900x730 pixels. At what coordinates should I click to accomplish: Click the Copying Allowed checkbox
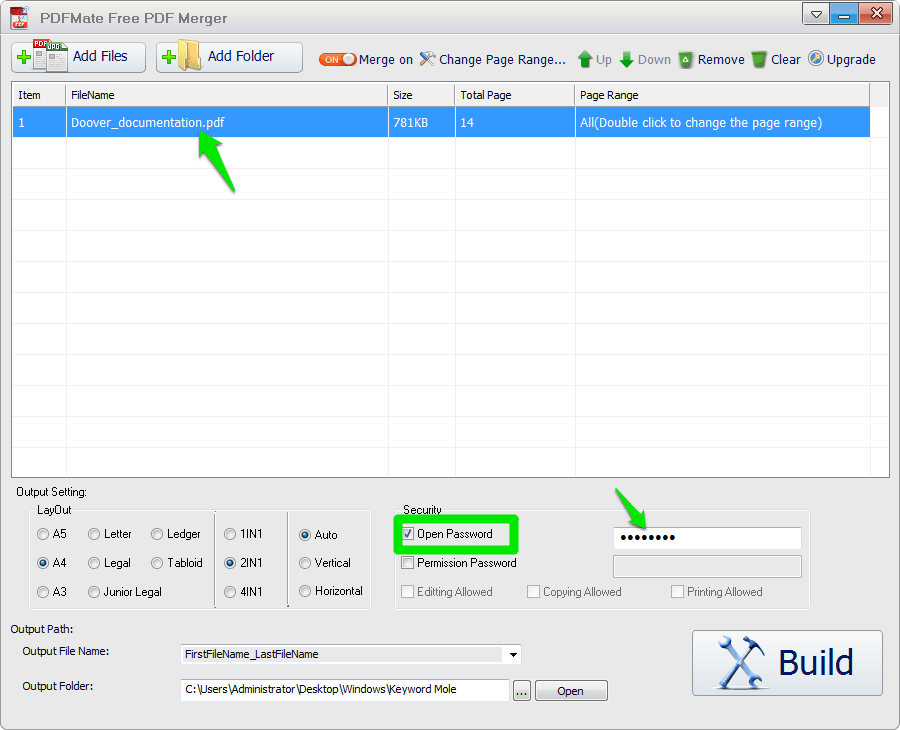tap(533, 592)
